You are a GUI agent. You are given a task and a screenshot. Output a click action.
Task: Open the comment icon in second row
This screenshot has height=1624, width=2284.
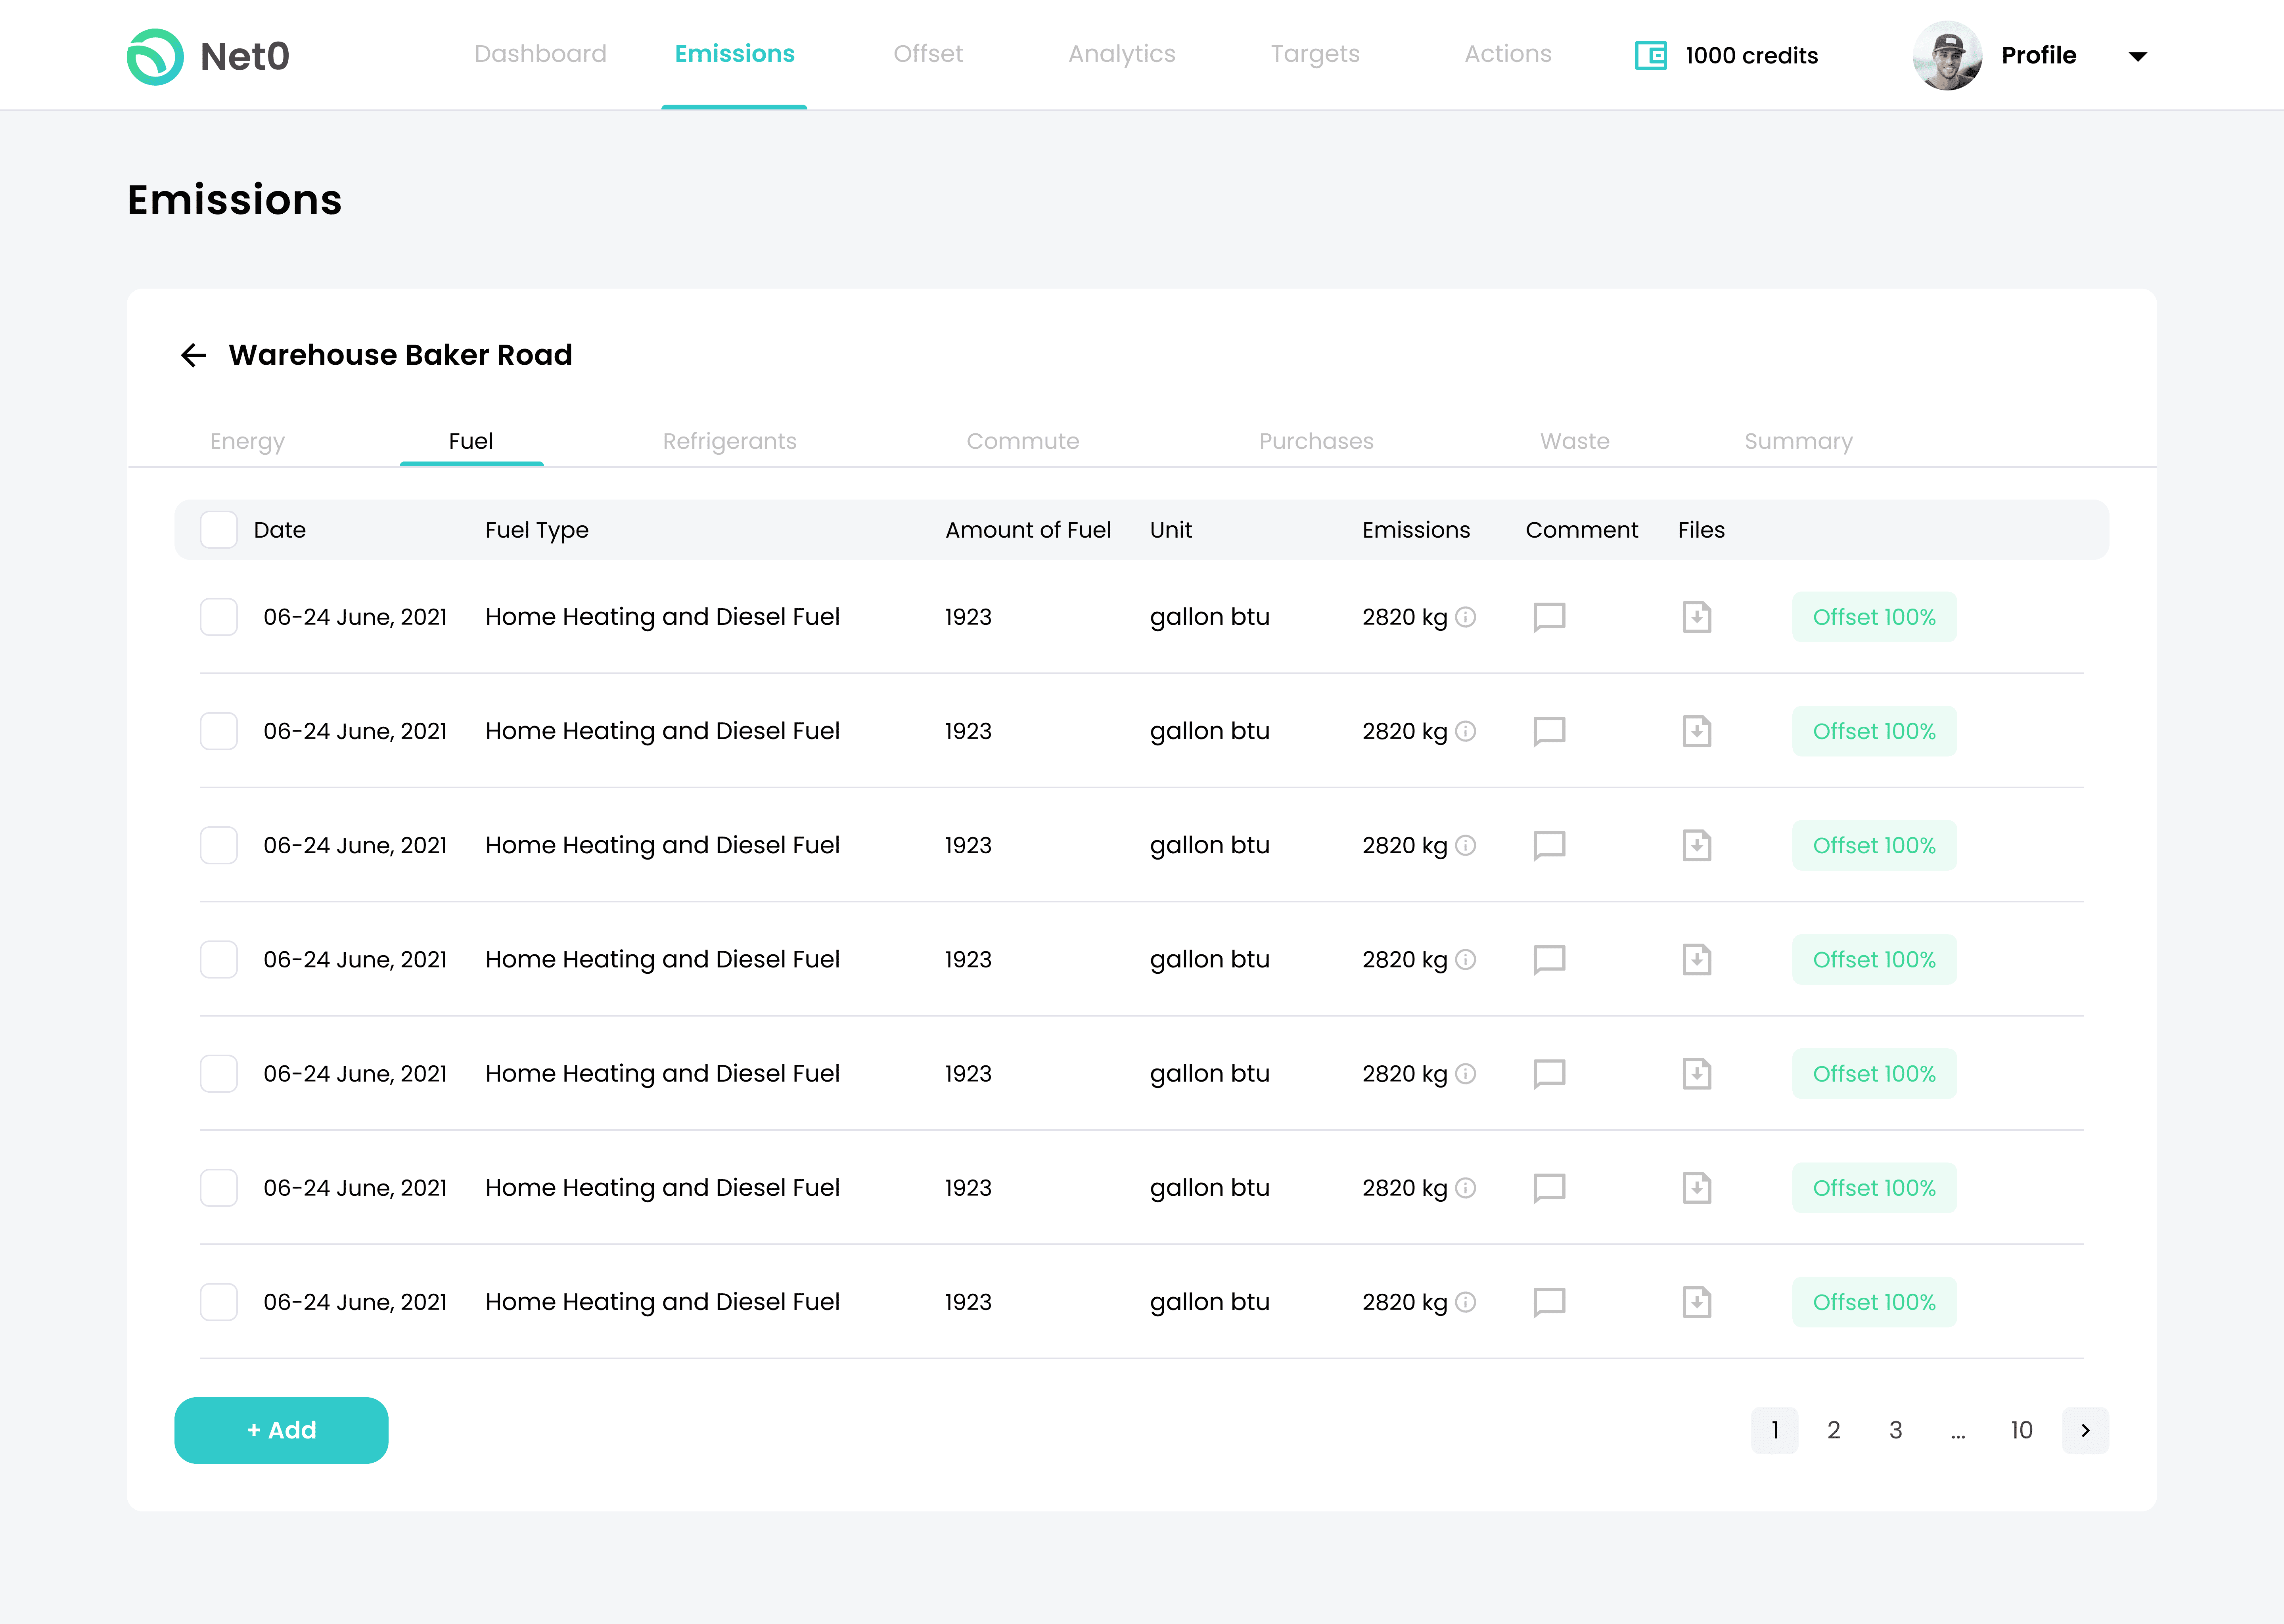click(1549, 731)
